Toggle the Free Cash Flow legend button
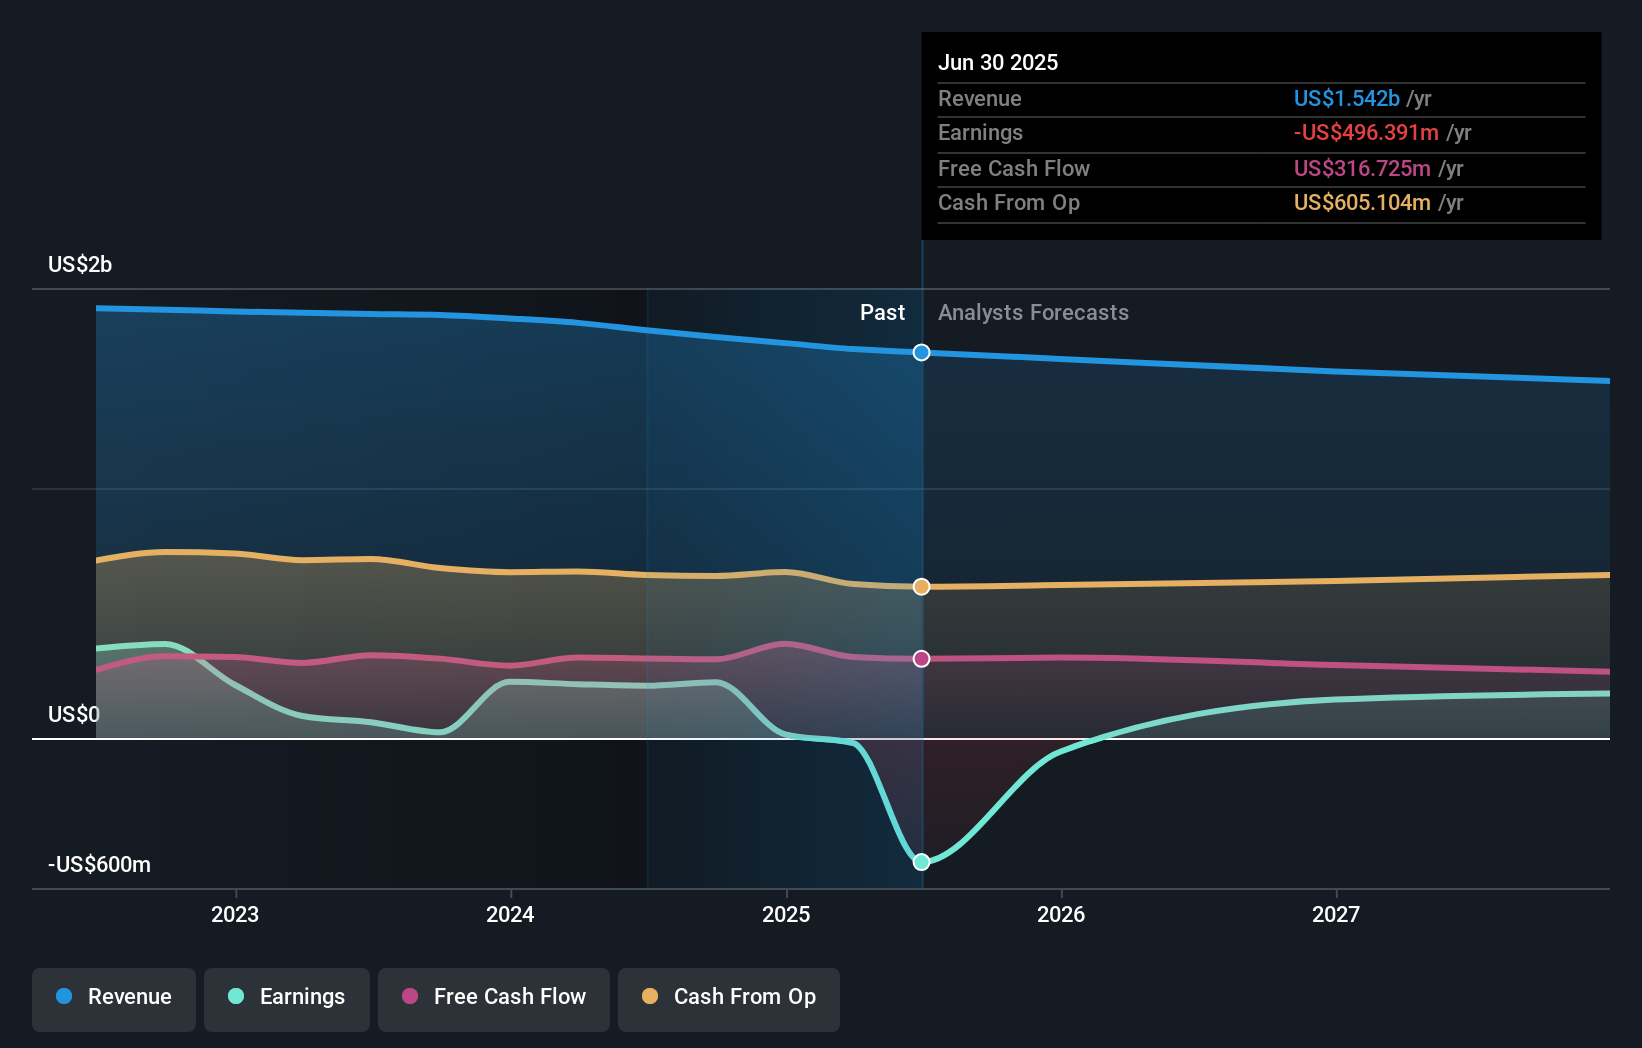 494,999
